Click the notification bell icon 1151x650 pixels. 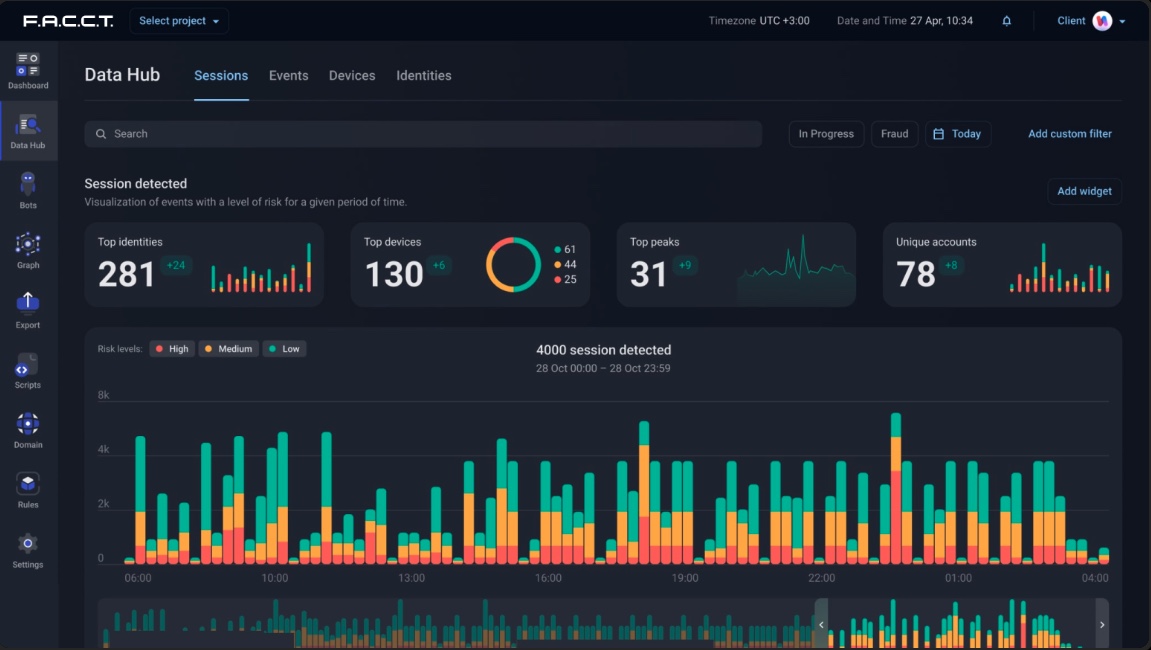pos(1007,21)
